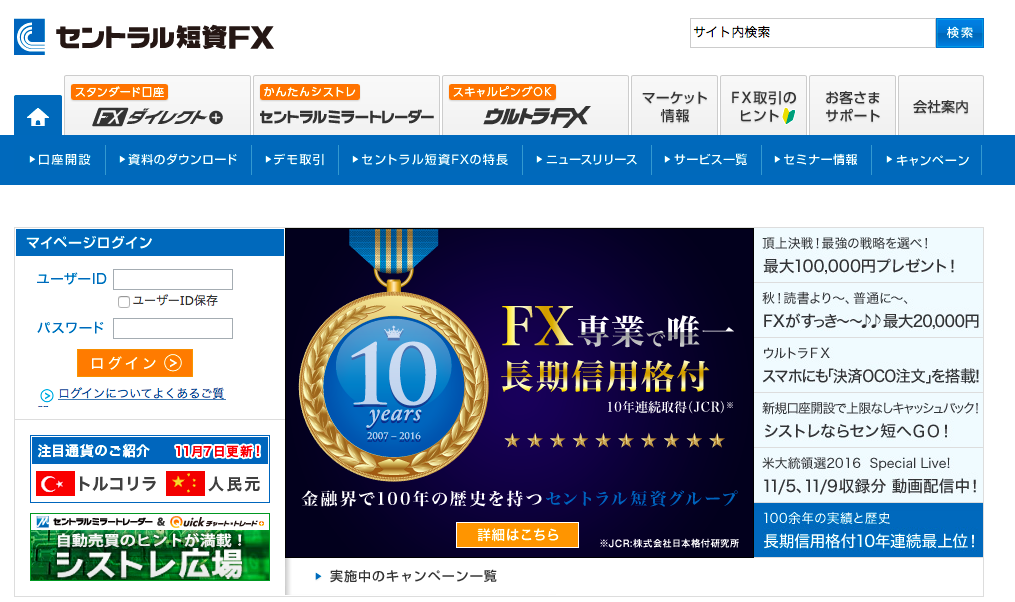
Task: Select the マーケット情報 tab
Action: pos(675,106)
